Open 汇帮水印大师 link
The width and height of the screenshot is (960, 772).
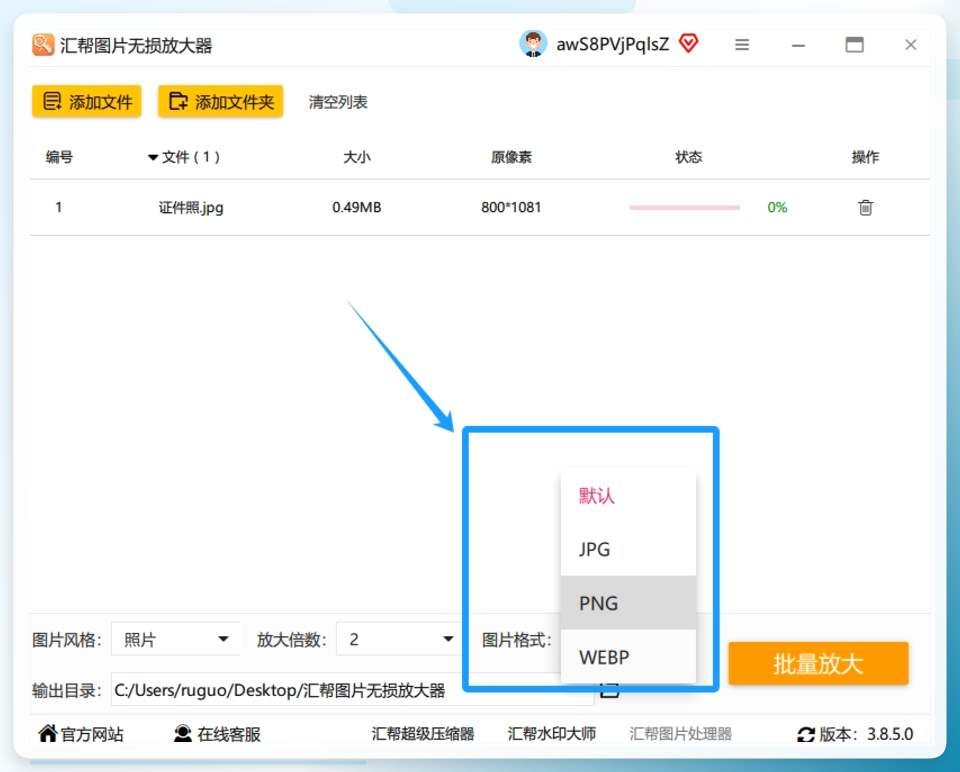[x=552, y=734]
